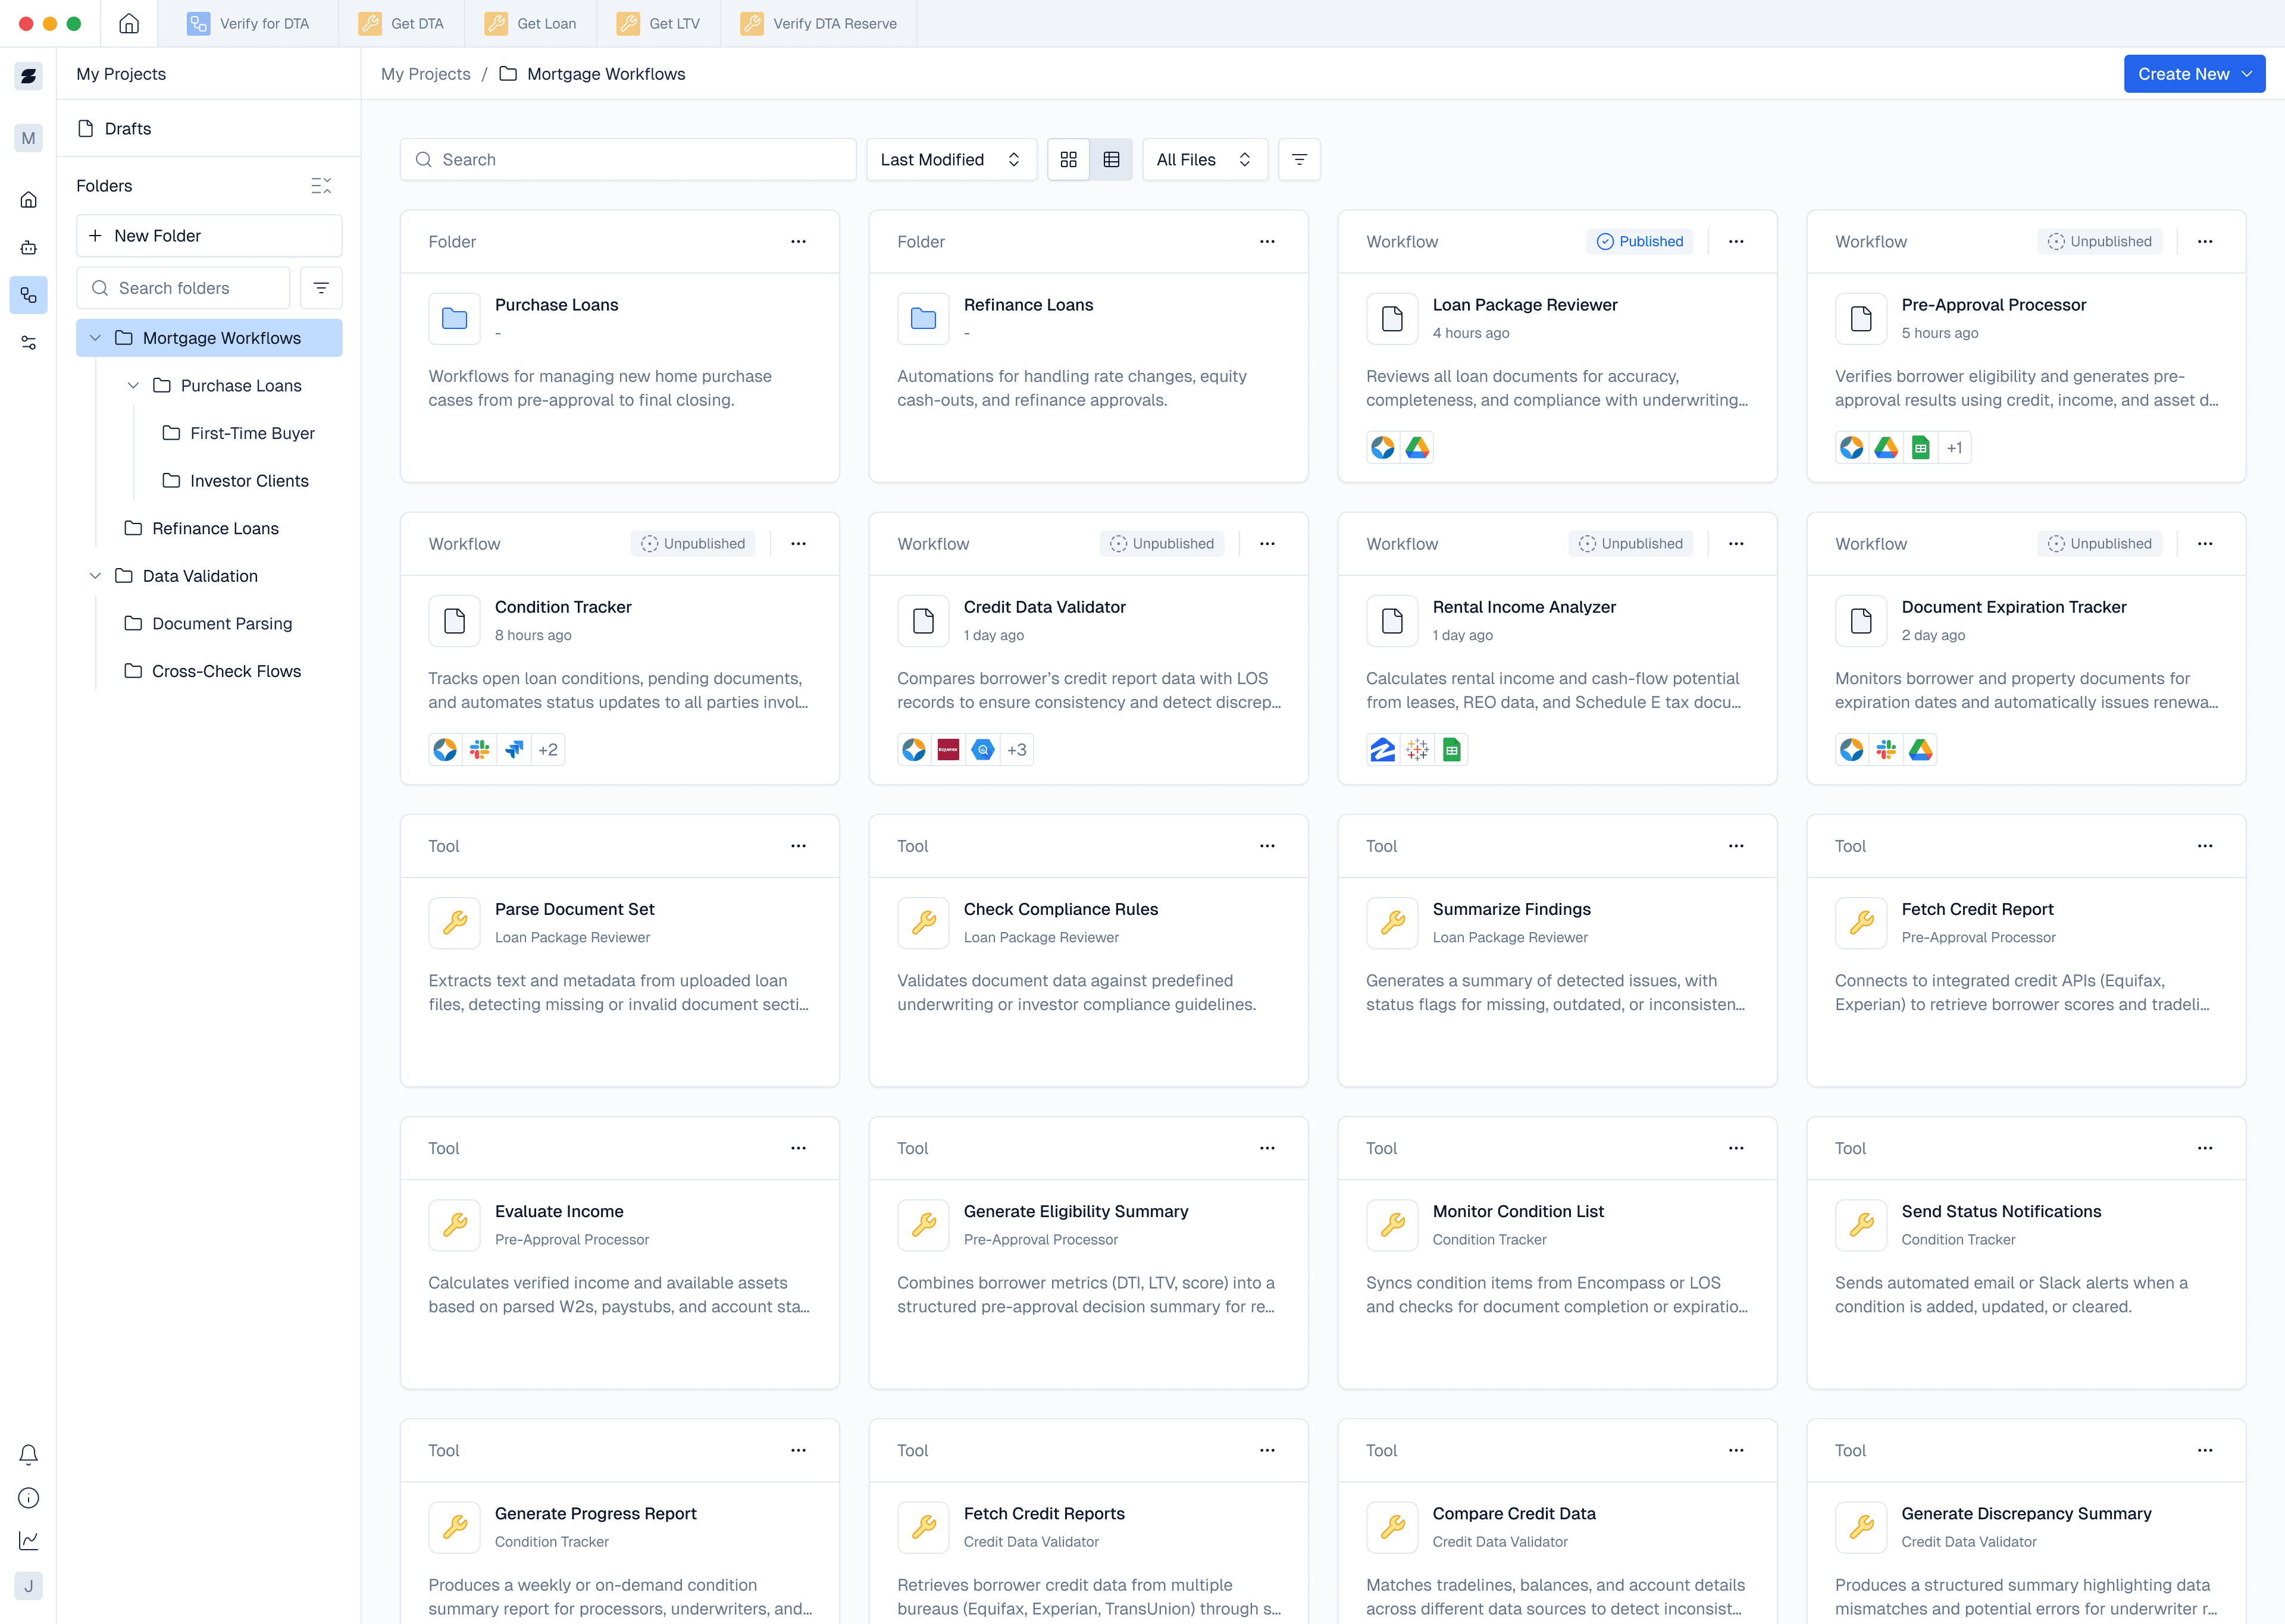Viewport: 2285px width, 1624px height.
Task: Click the Create New button
Action: (2193, 74)
